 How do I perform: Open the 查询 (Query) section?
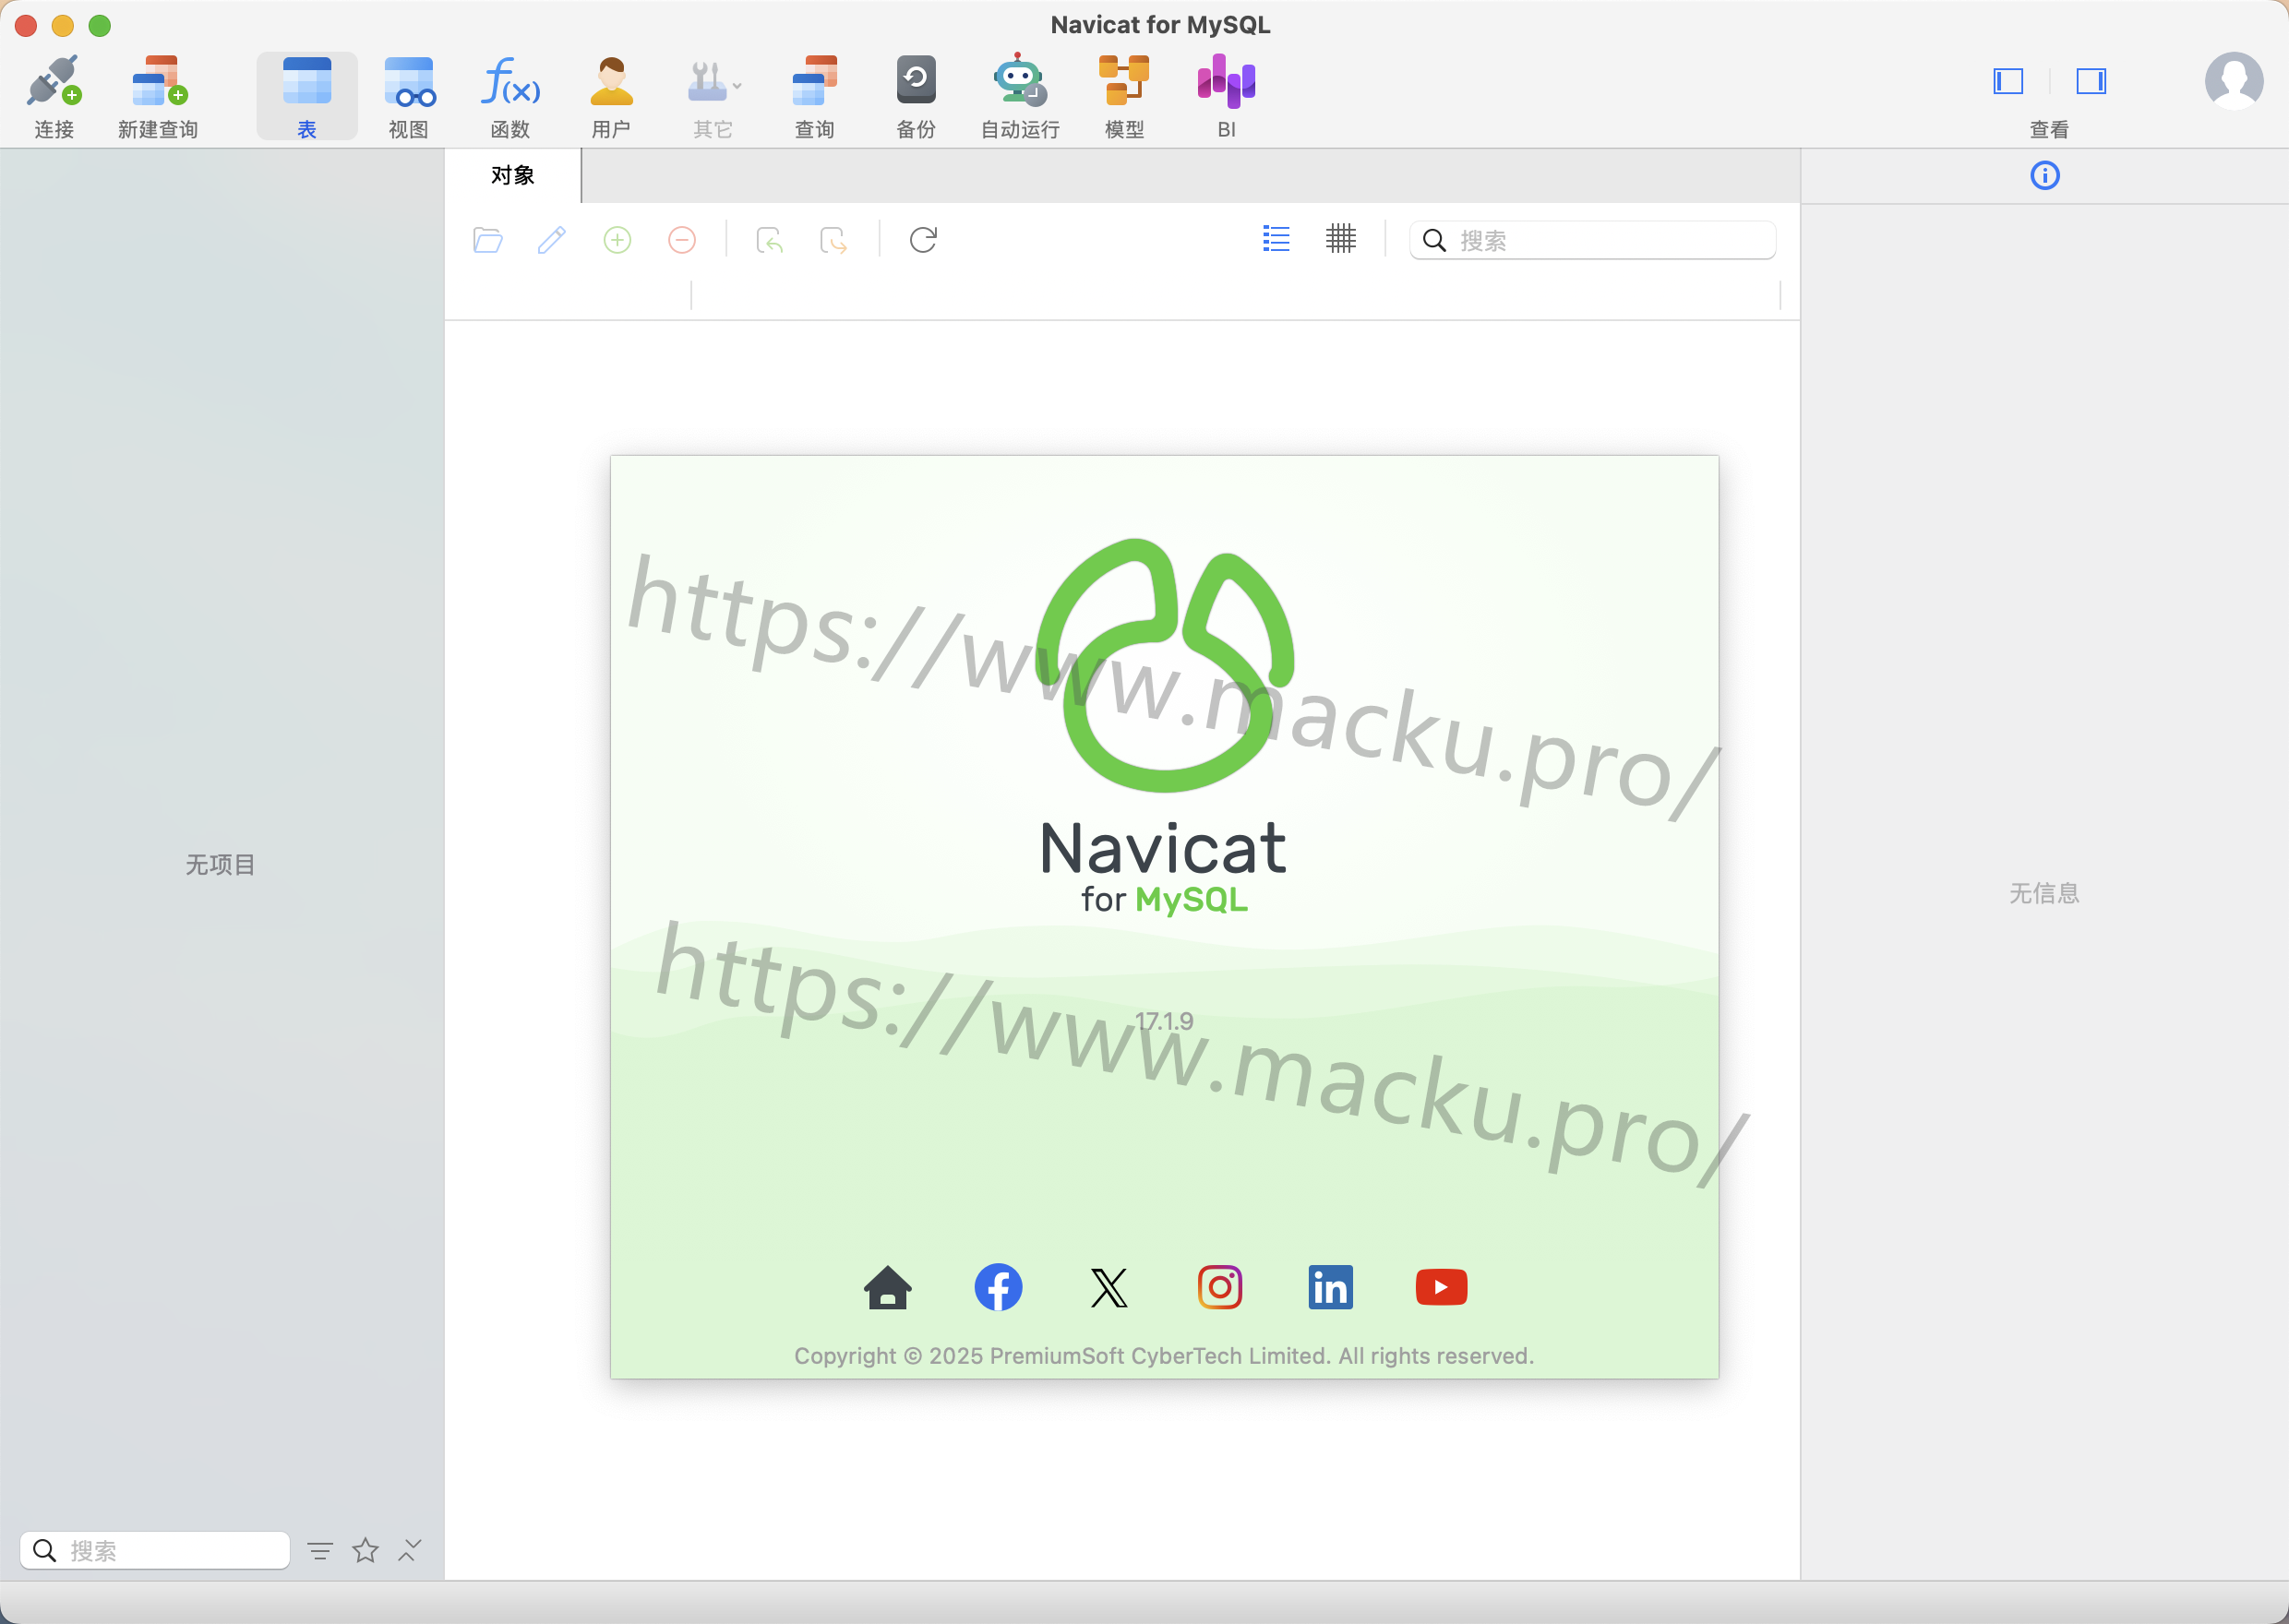pyautogui.click(x=815, y=96)
